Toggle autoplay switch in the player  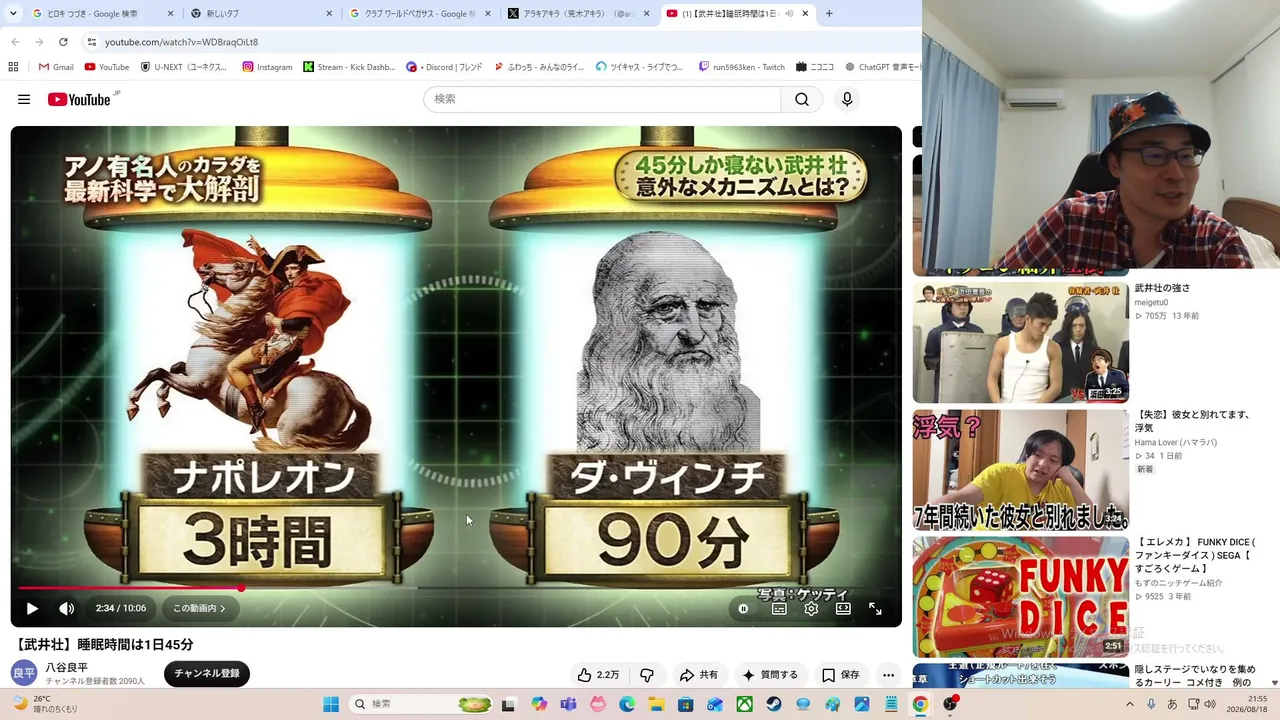point(743,608)
